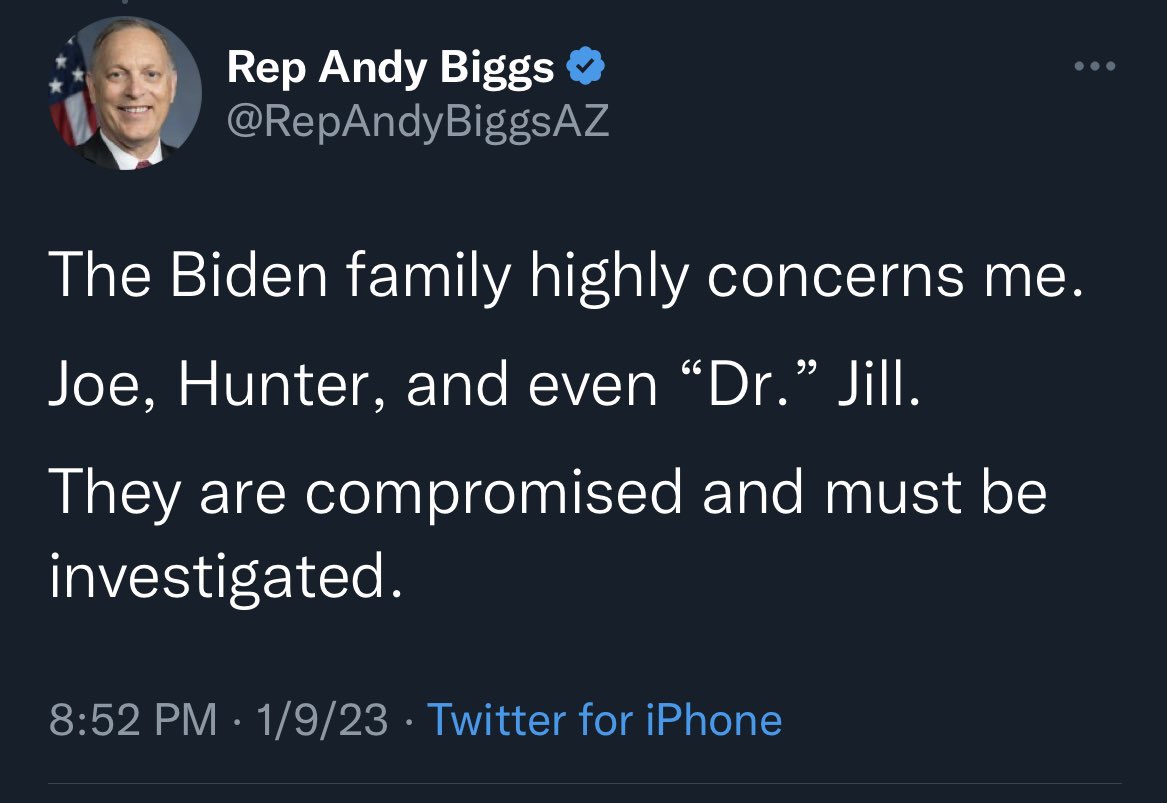Open the Twitter for iPhone source link
The image size is (1167, 803).
click(604, 720)
